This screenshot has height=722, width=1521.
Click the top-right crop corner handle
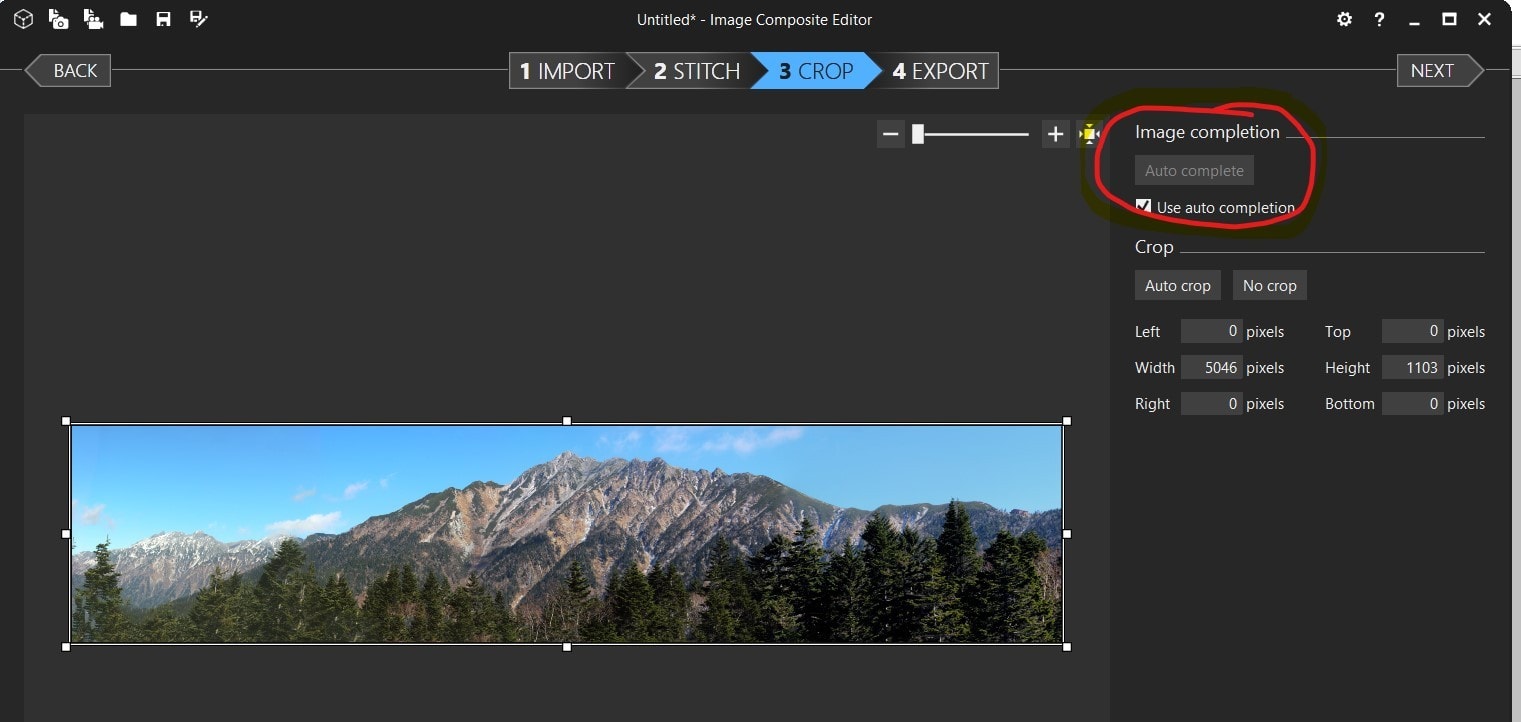(x=1067, y=421)
